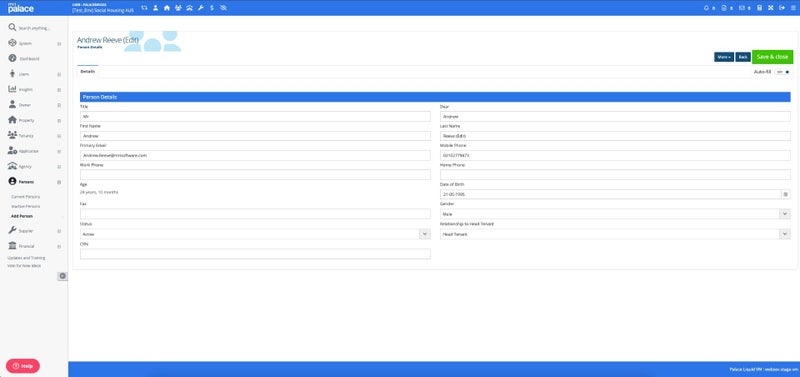Viewport: 800px width, 377px height.
Task: Open Updates and Training link
Action: [x=27, y=258]
